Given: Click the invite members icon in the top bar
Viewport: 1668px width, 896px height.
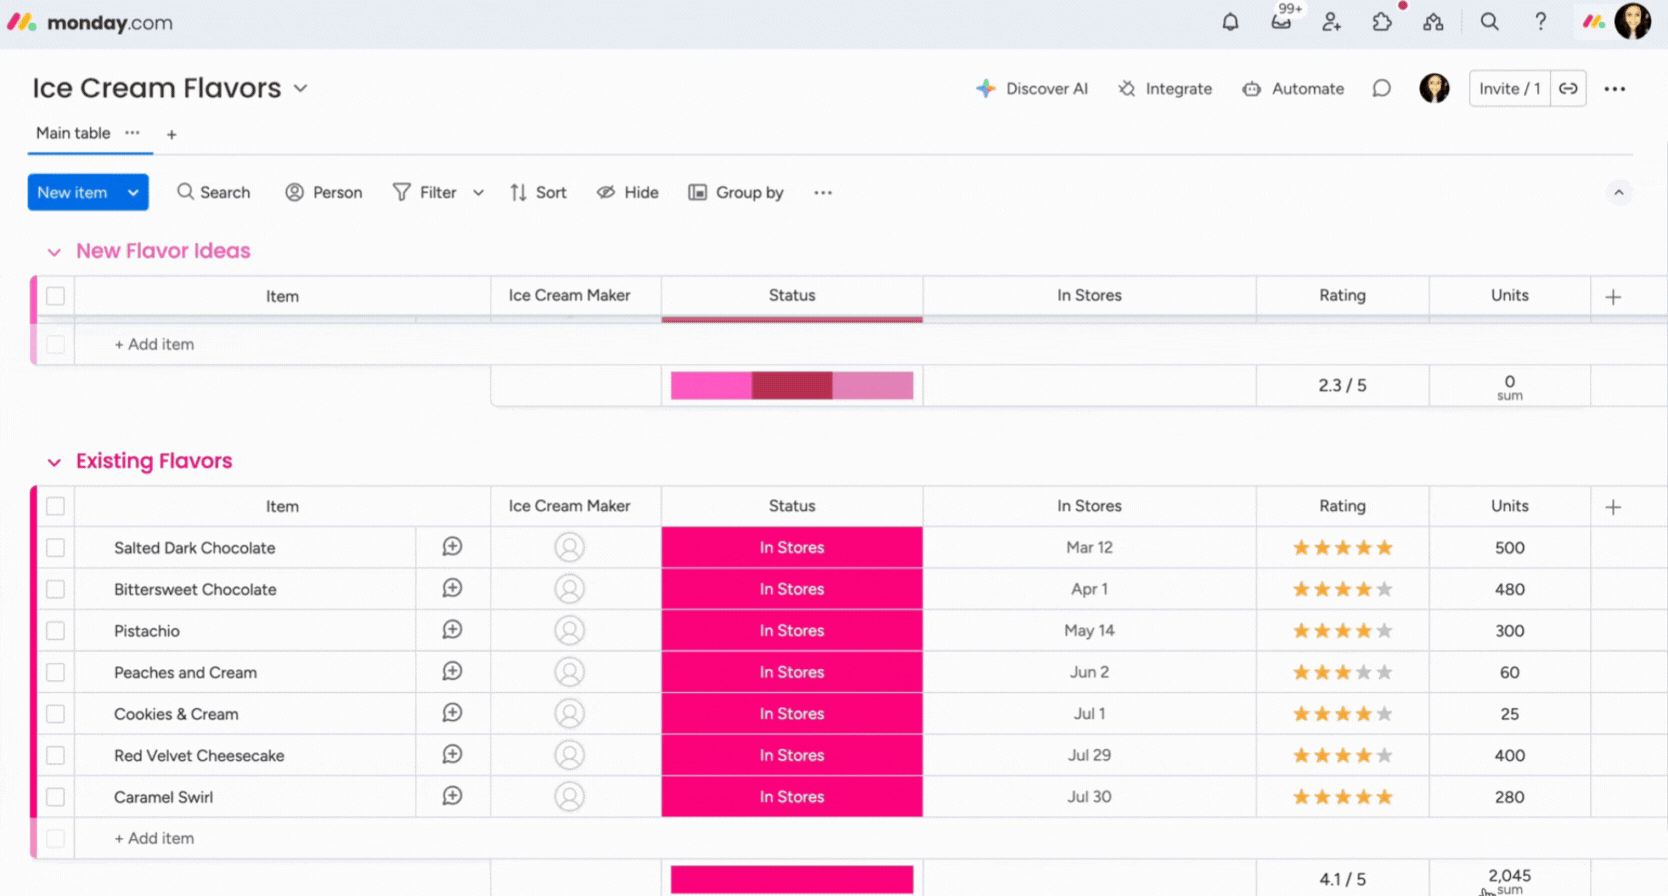Looking at the screenshot, I should click(1331, 22).
